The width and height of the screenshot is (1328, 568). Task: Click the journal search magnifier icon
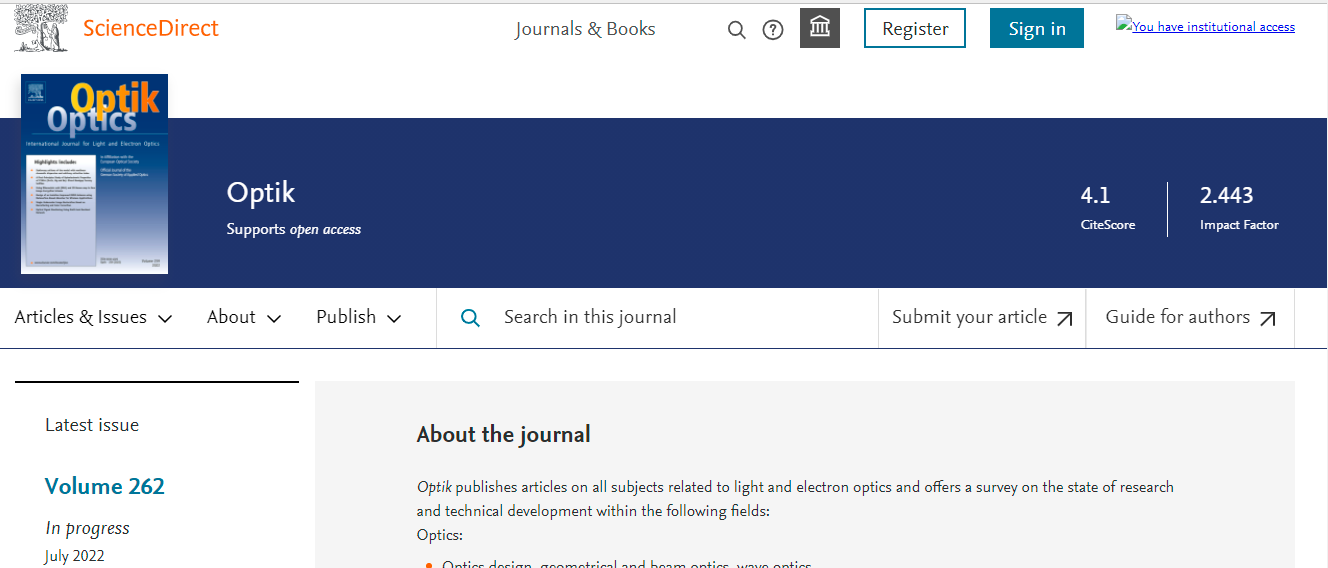coord(470,318)
